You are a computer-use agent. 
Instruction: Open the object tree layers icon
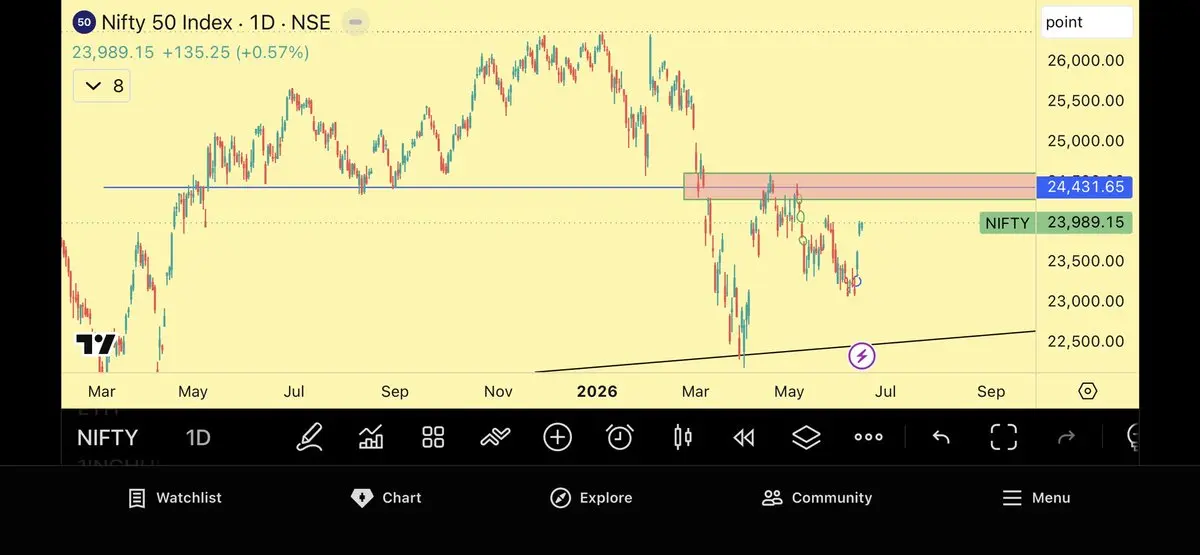coord(806,437)
